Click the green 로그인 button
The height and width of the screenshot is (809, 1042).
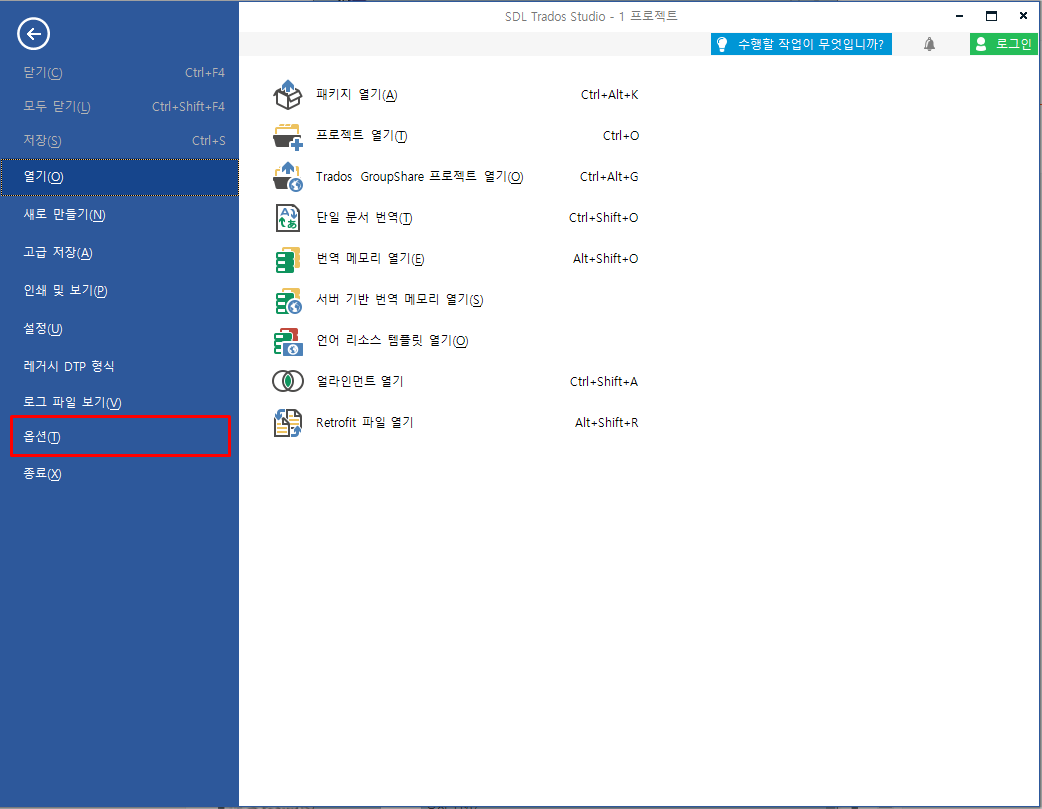click(x=1003, y=44)
